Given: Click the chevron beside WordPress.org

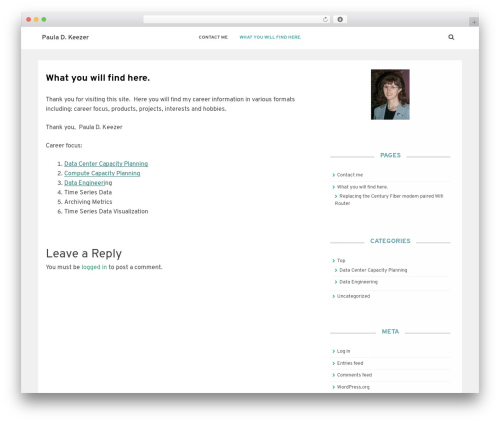Looking at the screenshot, I should 334,387.
